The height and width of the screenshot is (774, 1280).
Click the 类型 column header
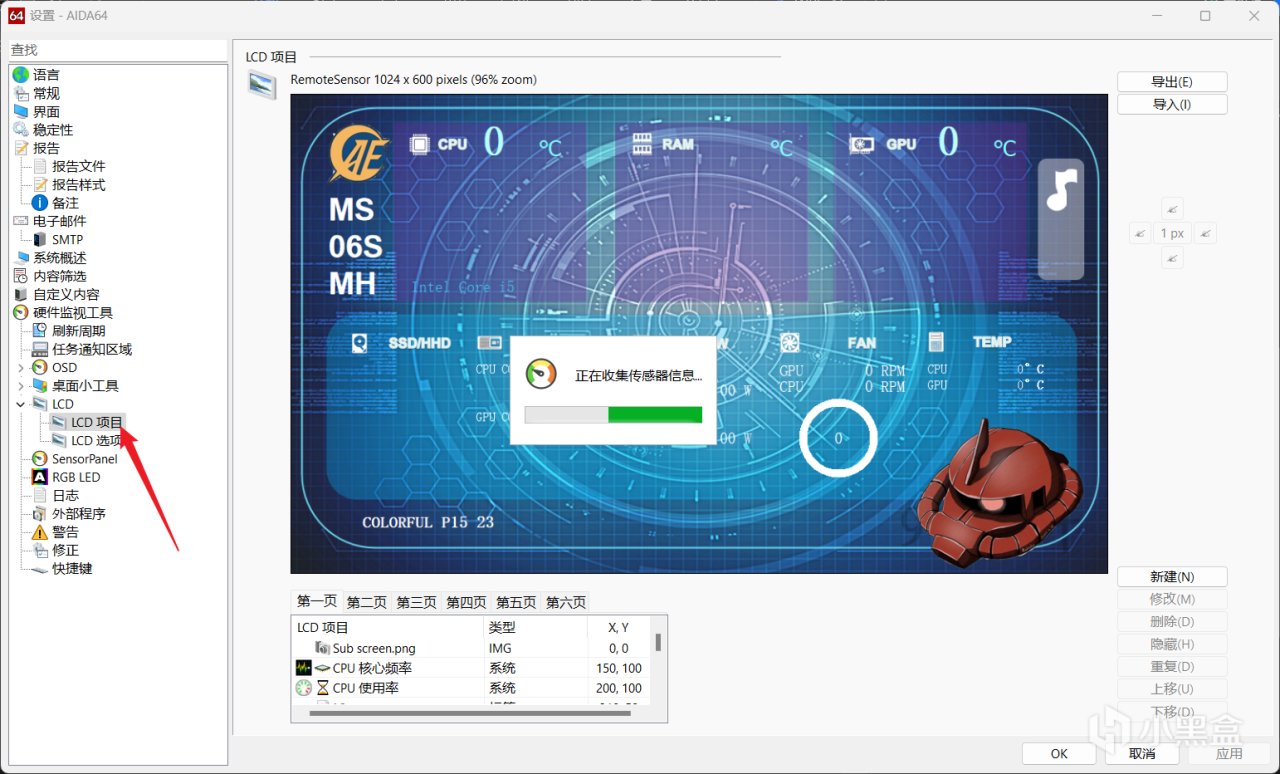click(535, 628)
